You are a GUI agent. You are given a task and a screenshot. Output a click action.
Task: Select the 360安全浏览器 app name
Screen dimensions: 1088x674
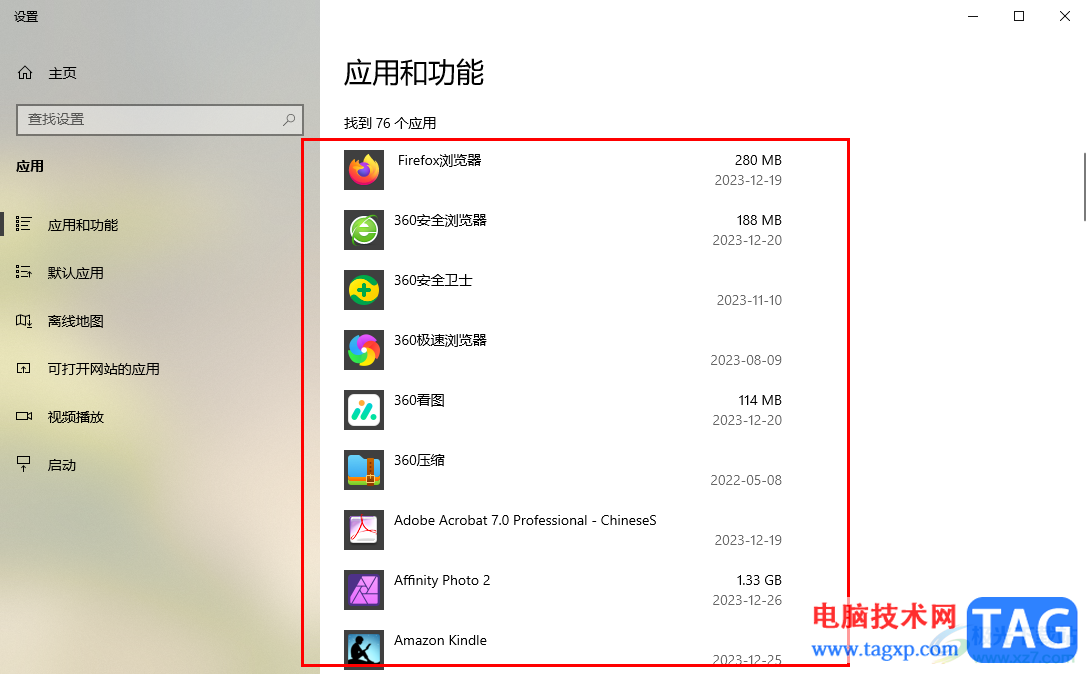coord(440,220)
